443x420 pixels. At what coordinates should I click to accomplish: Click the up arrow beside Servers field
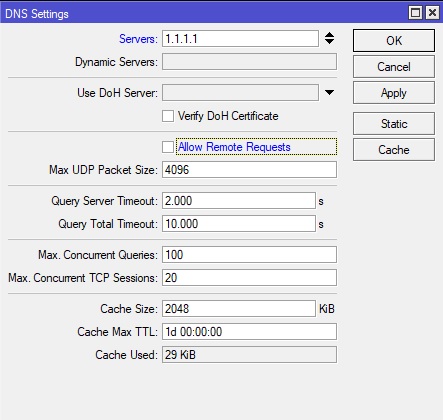329,35
